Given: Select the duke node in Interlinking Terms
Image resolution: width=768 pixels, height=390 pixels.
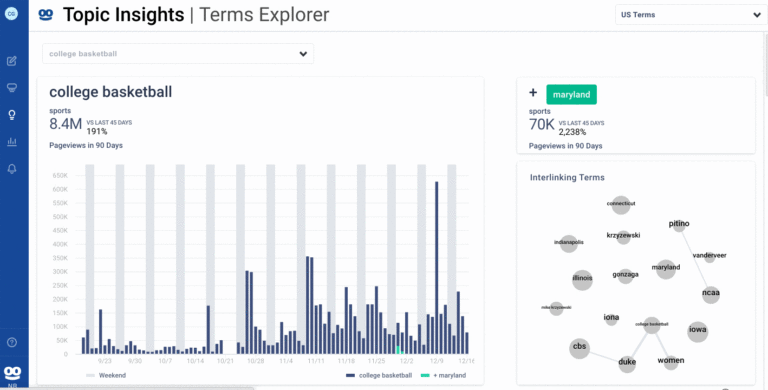Looking at the screenshot, I should 627,363.
